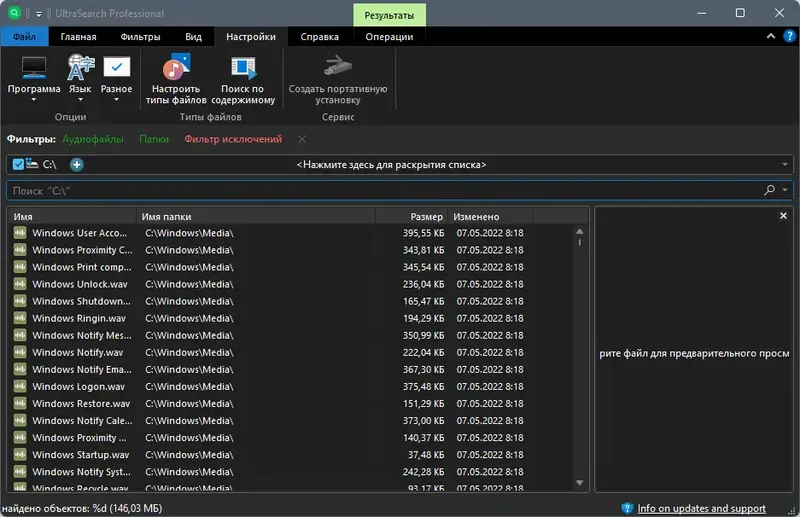Sort by the Изменено column header
The width and height of the screenshot is (800, 517).
(x=490, y=216)
